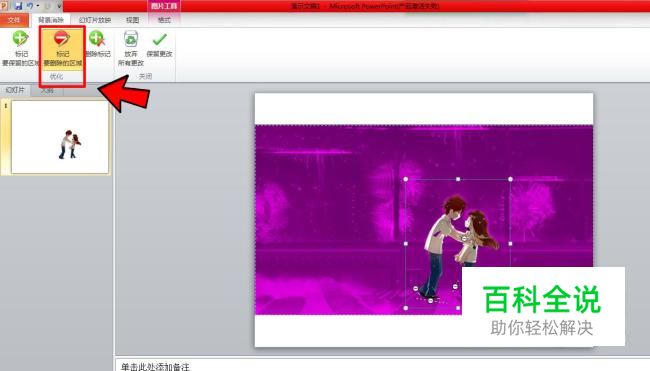This screenshot has height=371, width=650.
Task: Click removal mark between the two characters
Action: (464, 239)
